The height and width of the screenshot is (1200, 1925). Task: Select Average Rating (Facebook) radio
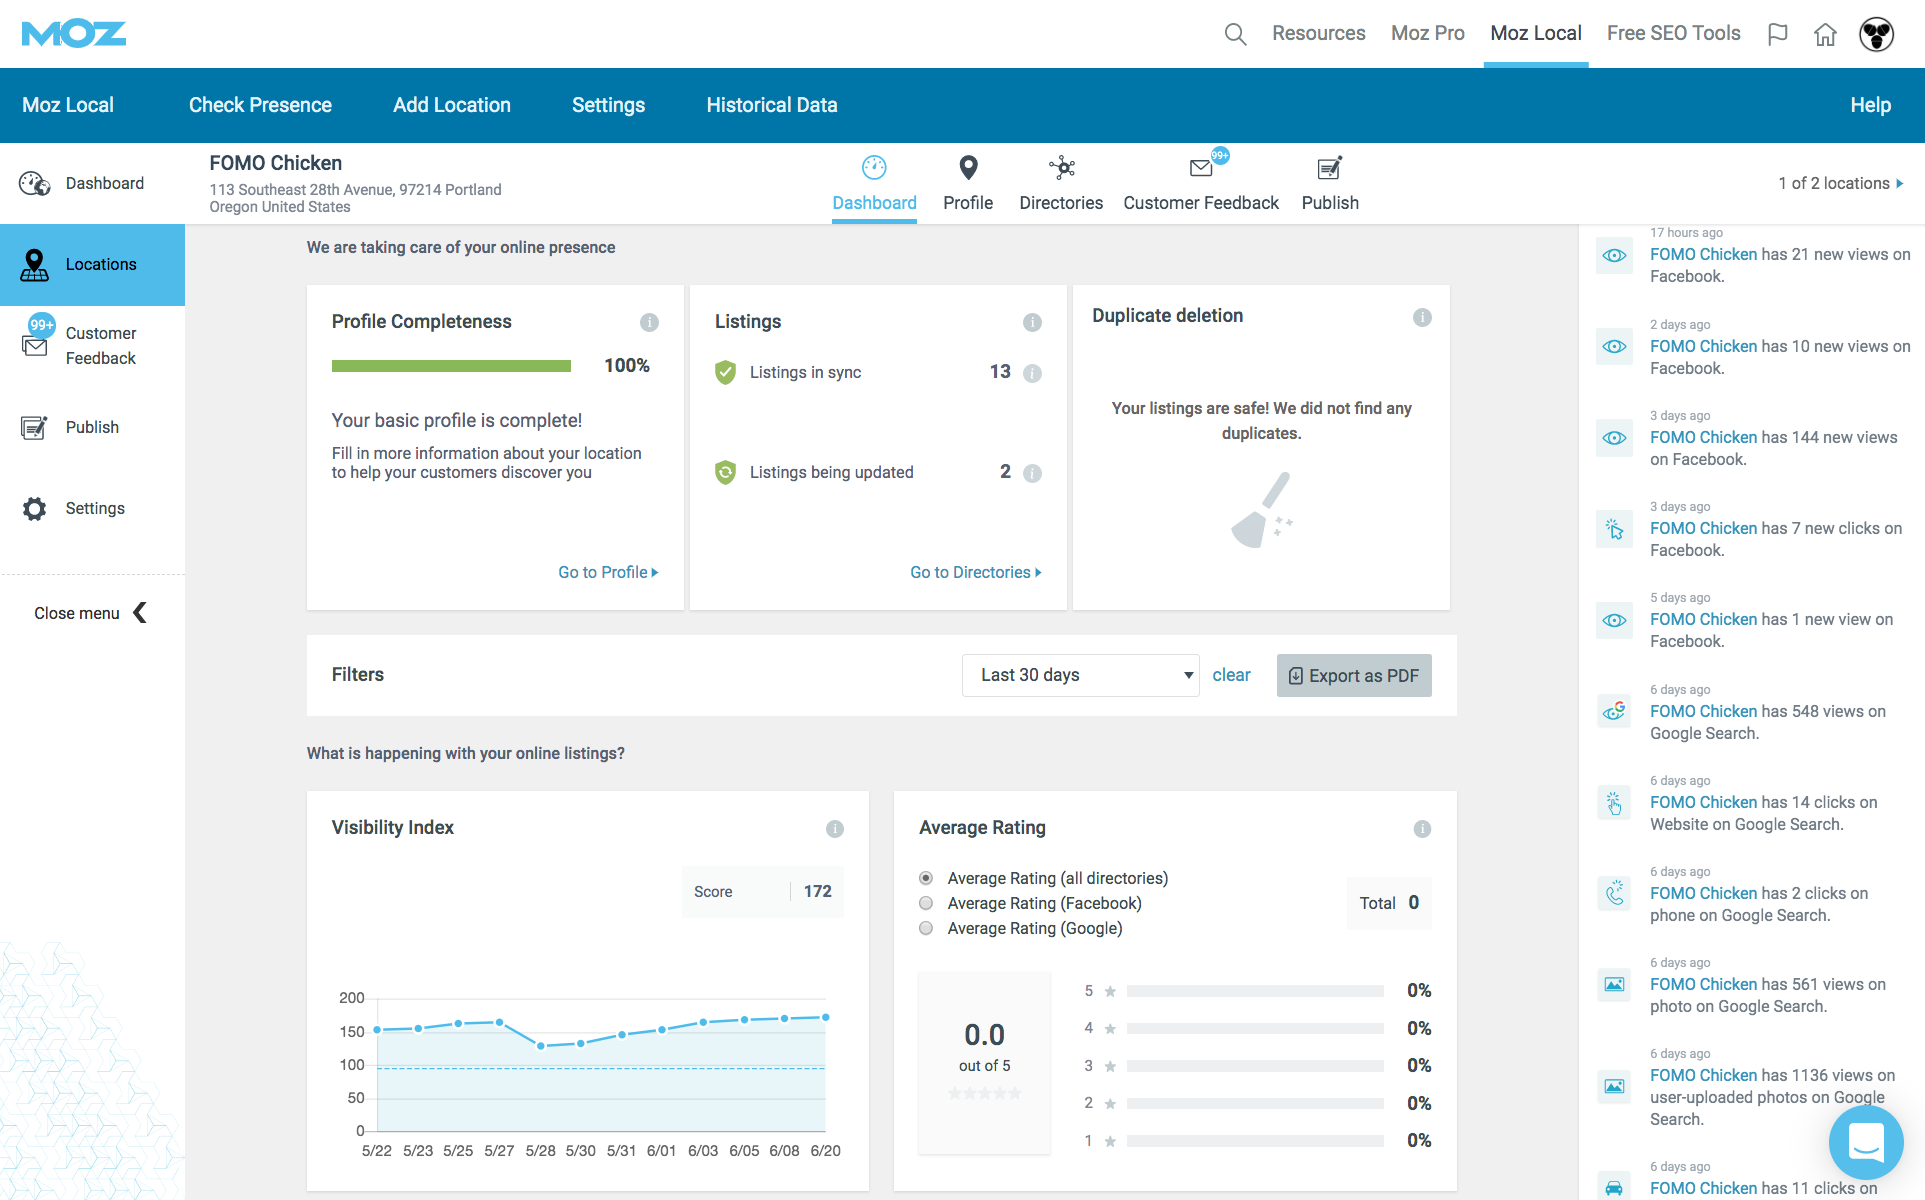(926, 903)
